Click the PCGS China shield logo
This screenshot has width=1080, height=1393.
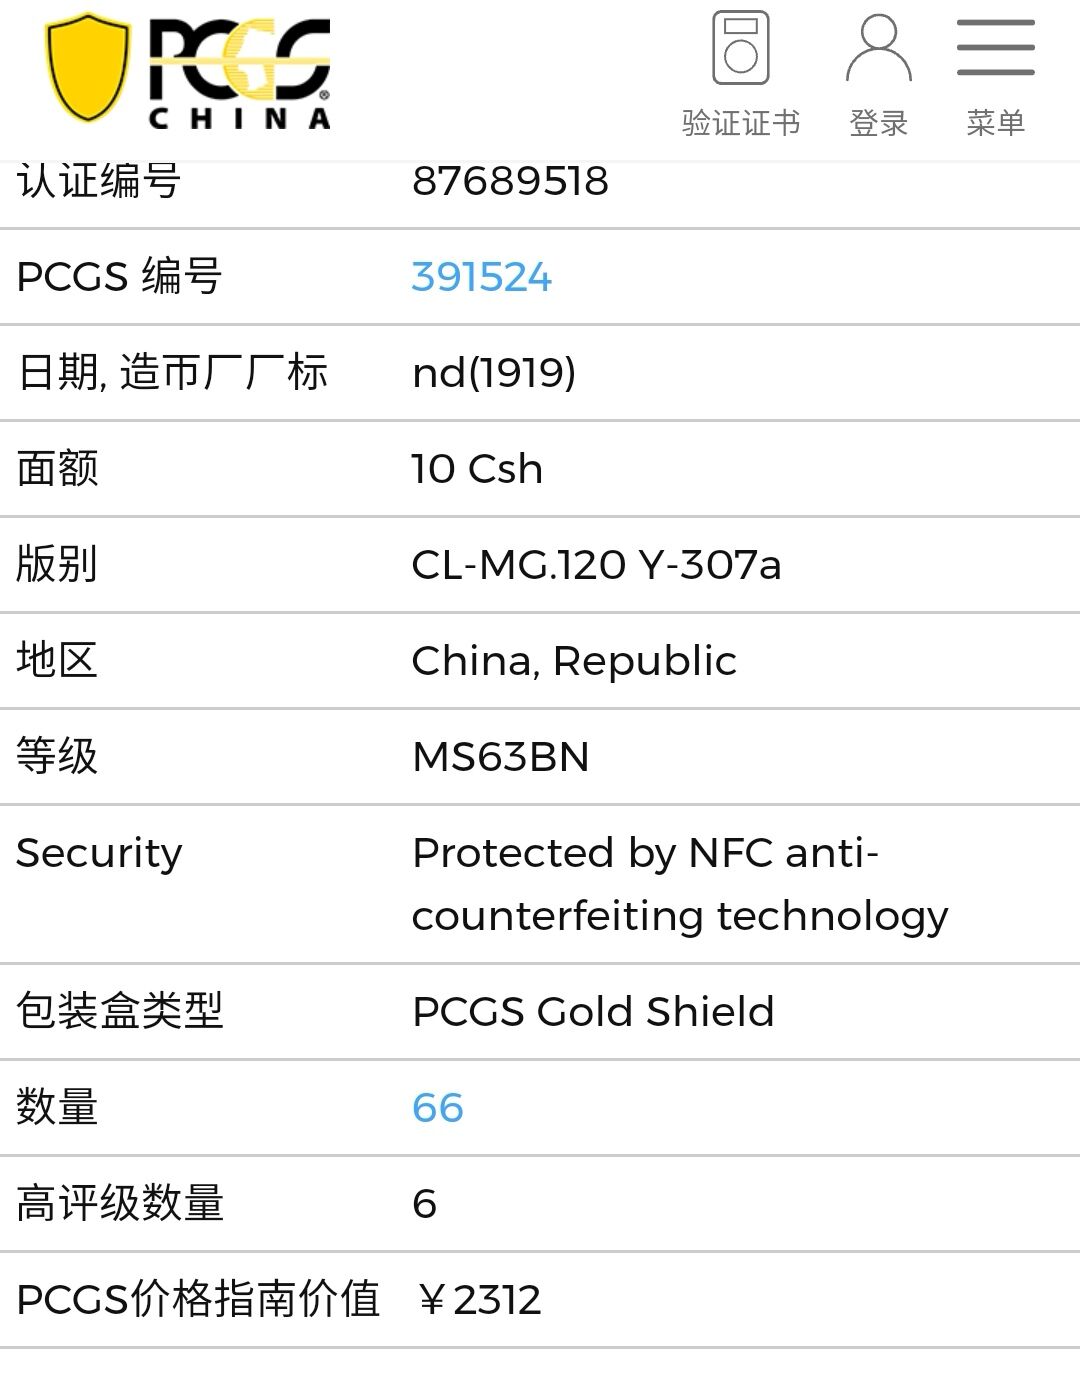point(88,68)
